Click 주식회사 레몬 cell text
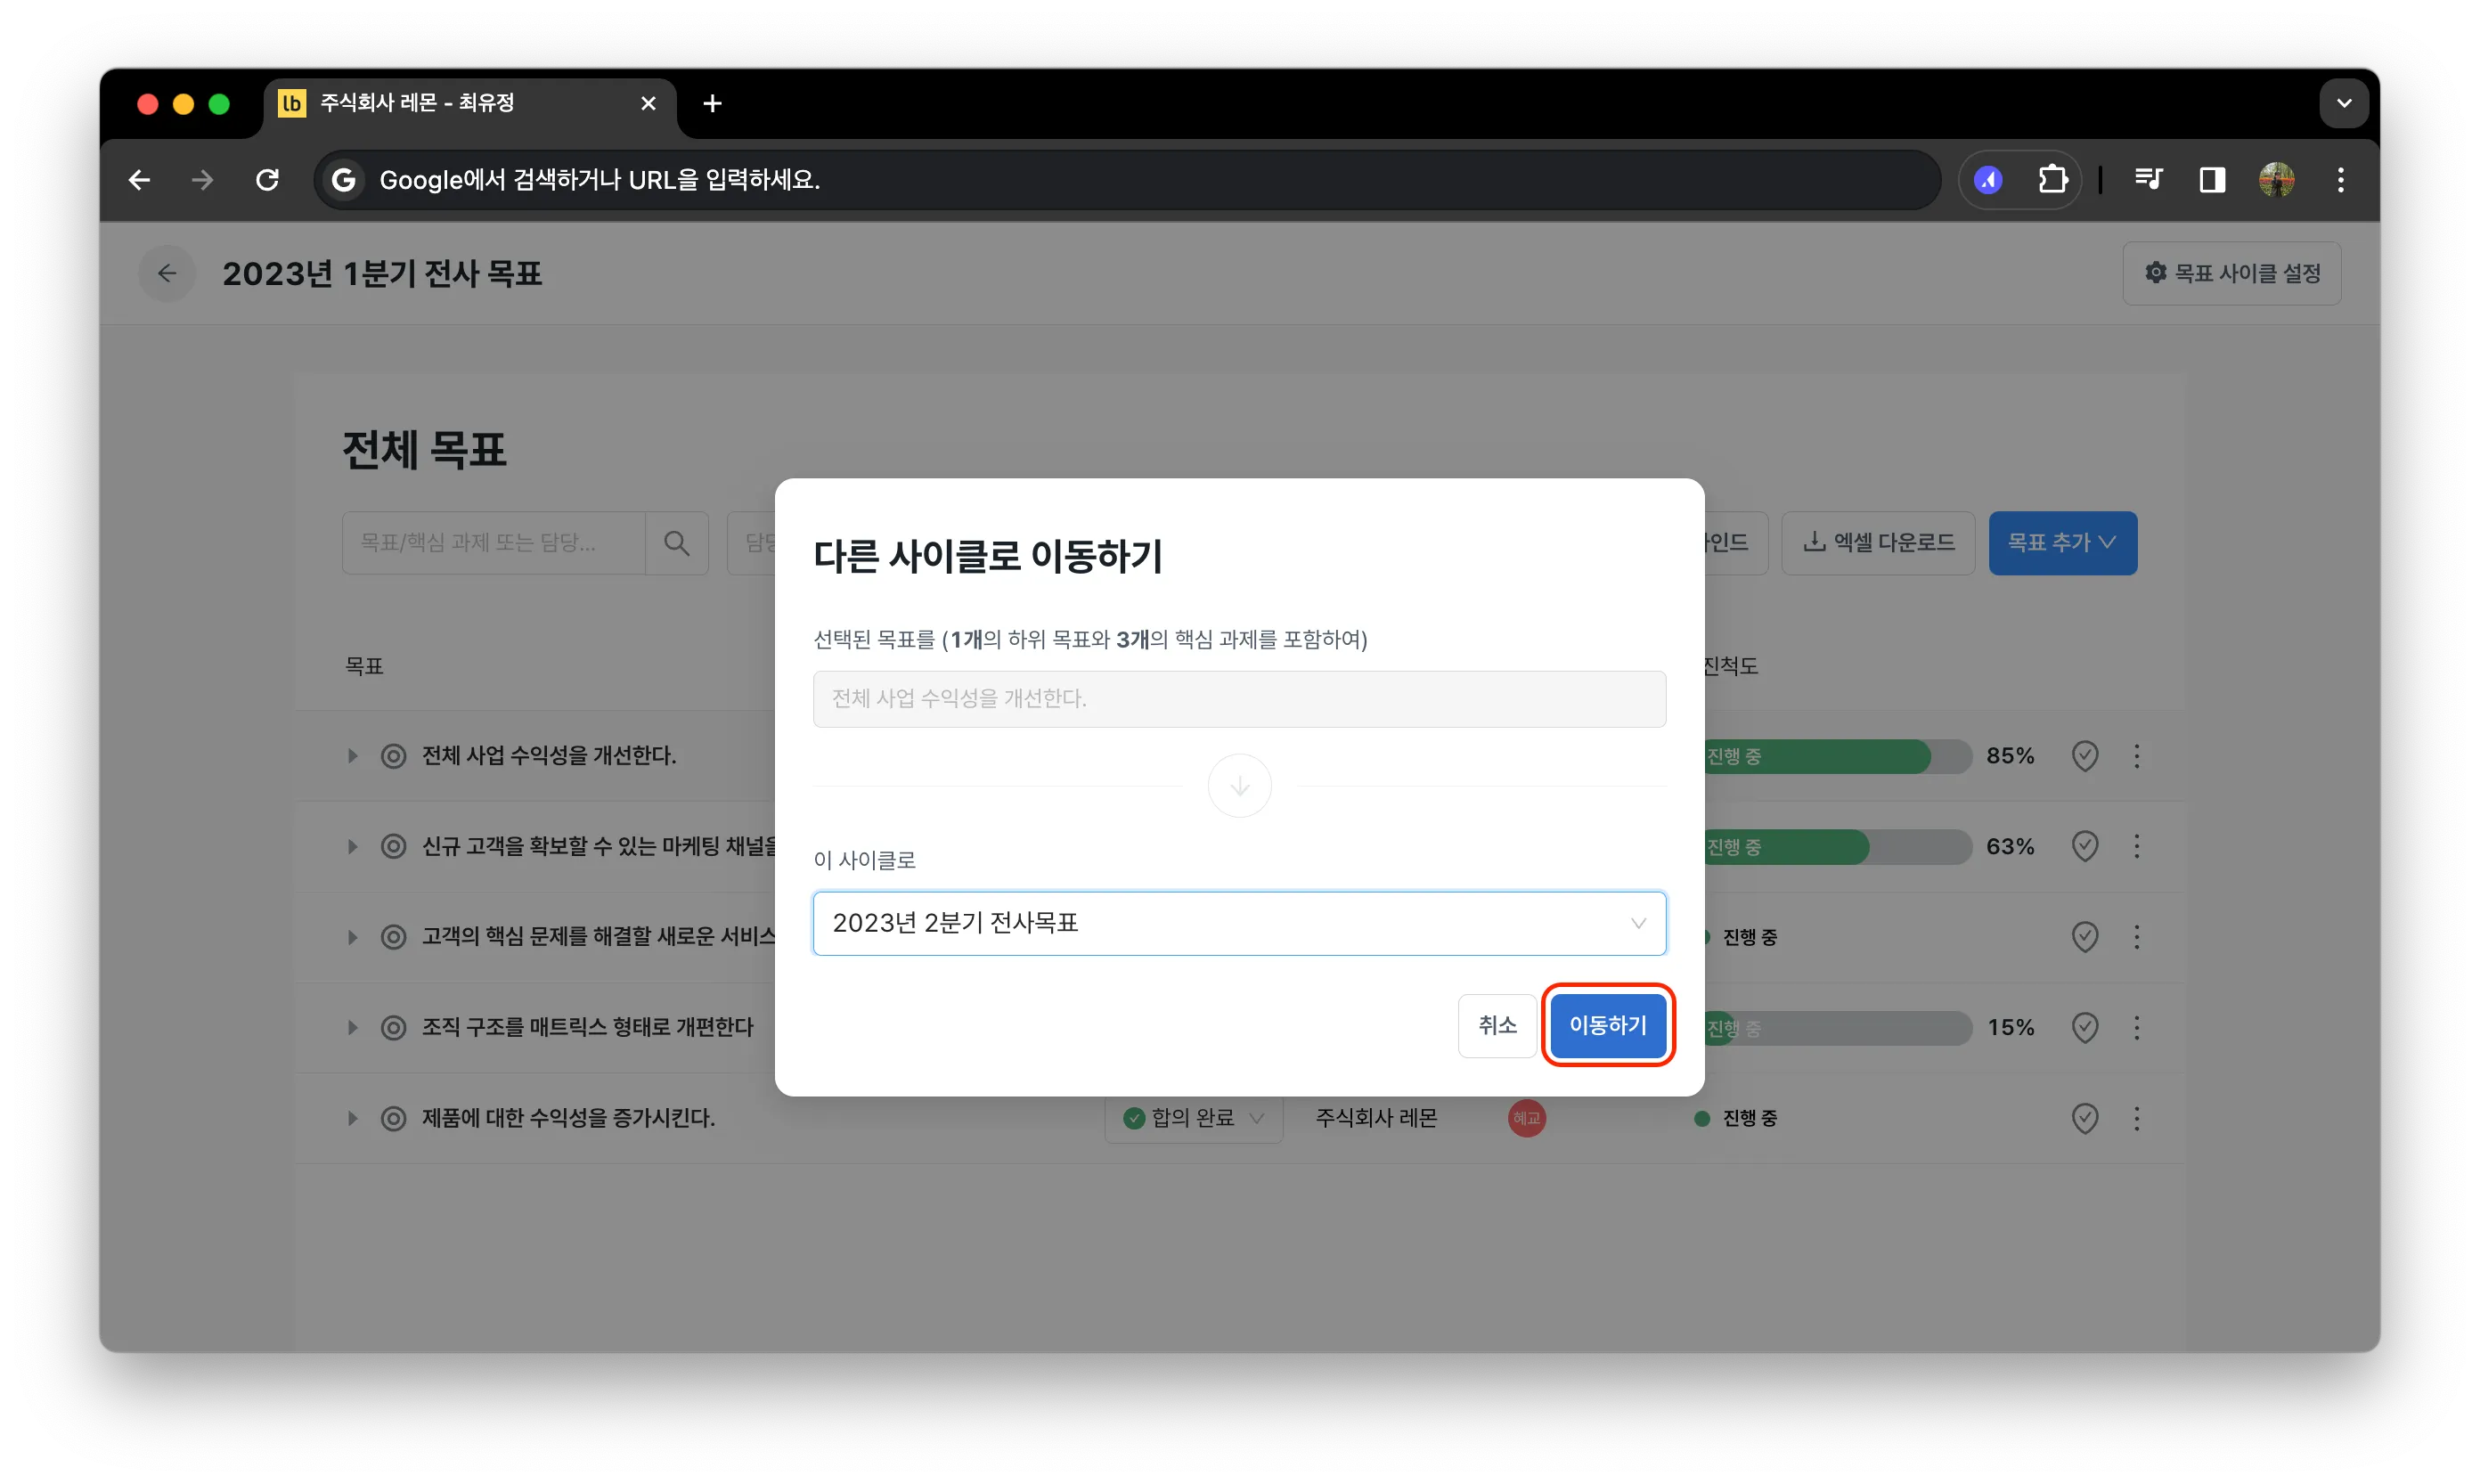This screenshot has width=2480, height=1484. tap(1376, 1118)
